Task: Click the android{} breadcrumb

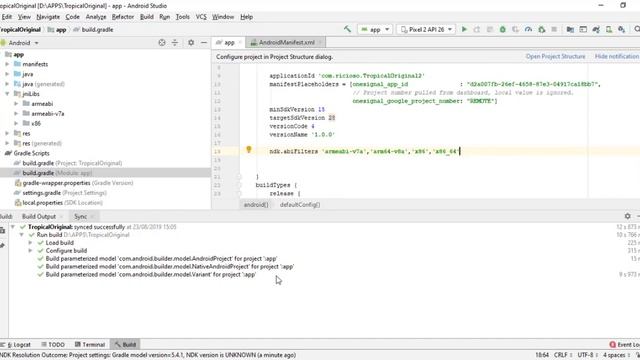Action: [256, 204]
